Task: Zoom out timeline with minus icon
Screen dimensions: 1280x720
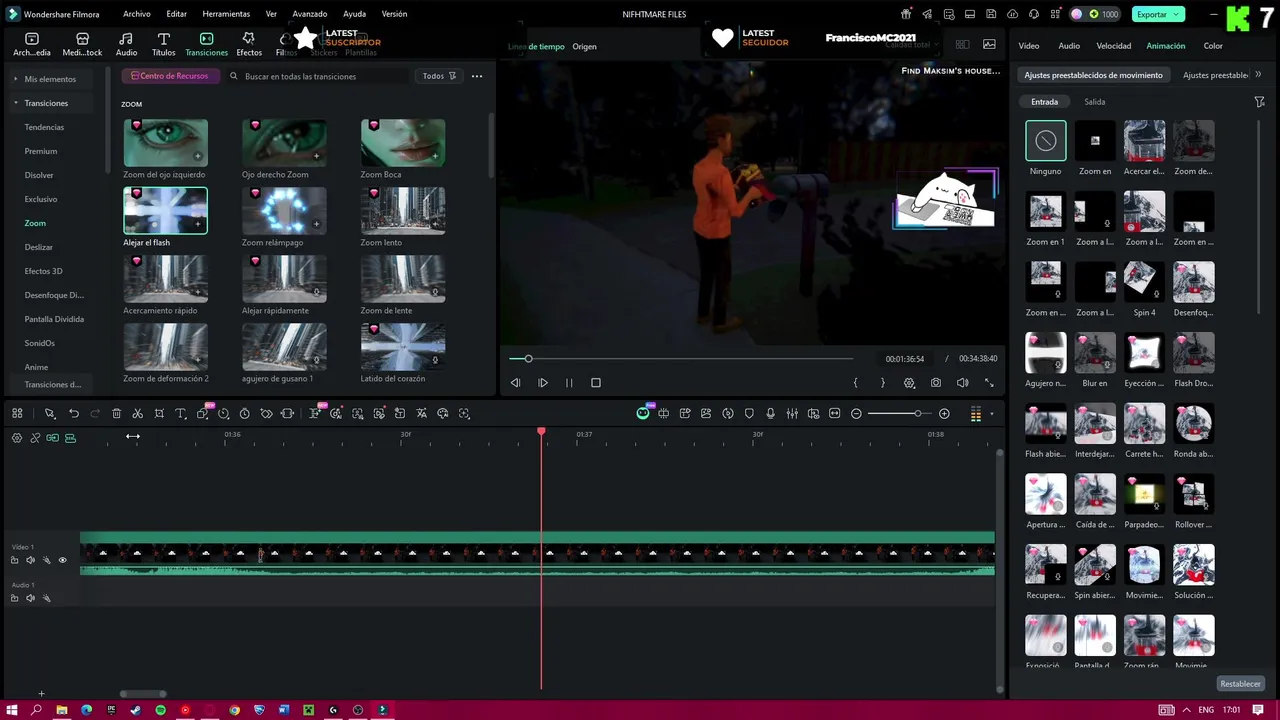Action: (x=856, y=414)
